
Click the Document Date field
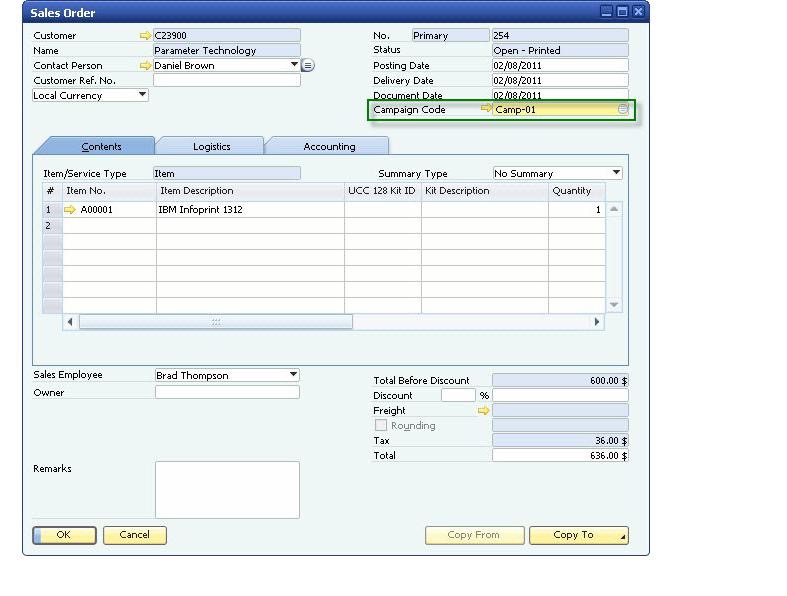[560, 94]
